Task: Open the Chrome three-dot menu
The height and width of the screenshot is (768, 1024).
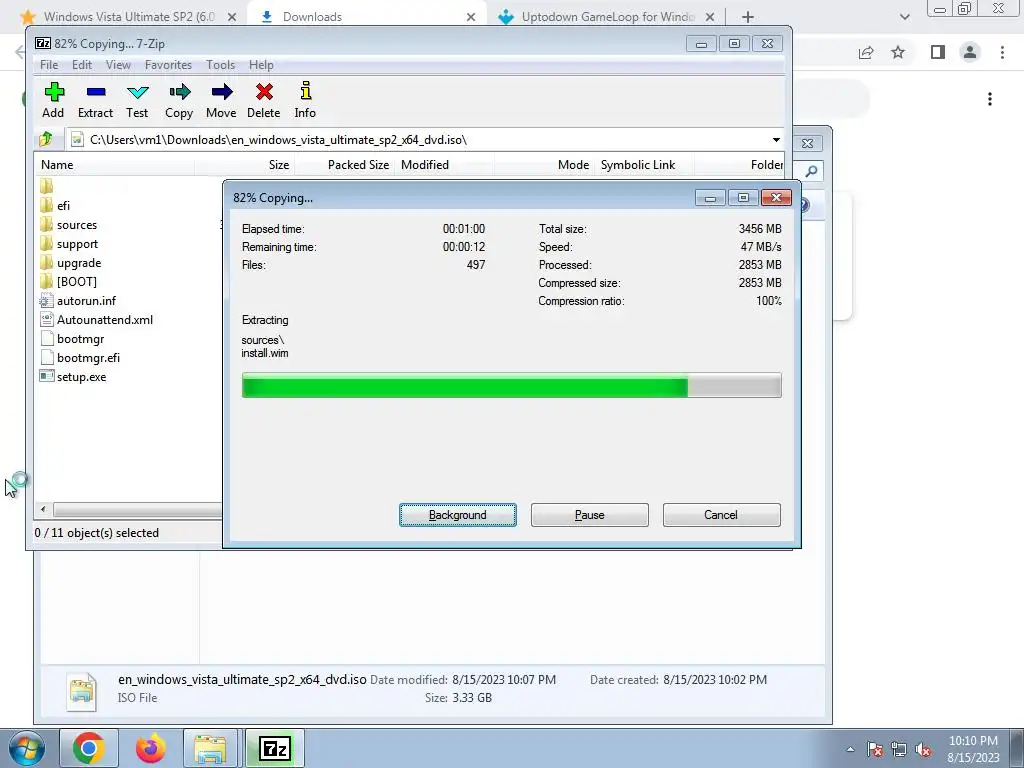Action: pos(1002,52)
